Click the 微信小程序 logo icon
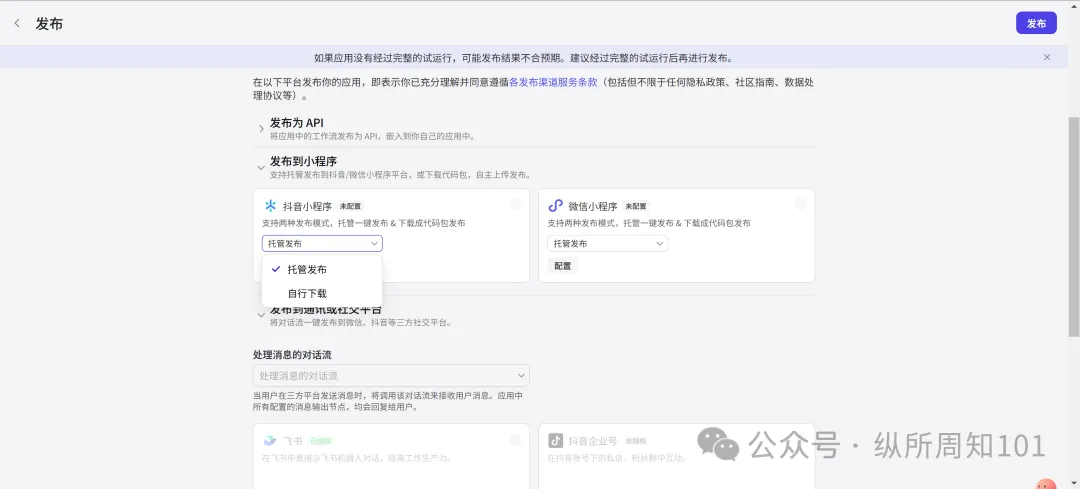This screenshot has height=489, width=1080. click(555, 206)
